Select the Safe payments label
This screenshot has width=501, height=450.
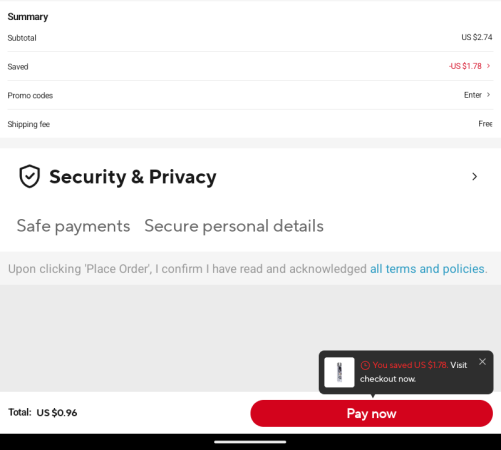click(73, 226)
